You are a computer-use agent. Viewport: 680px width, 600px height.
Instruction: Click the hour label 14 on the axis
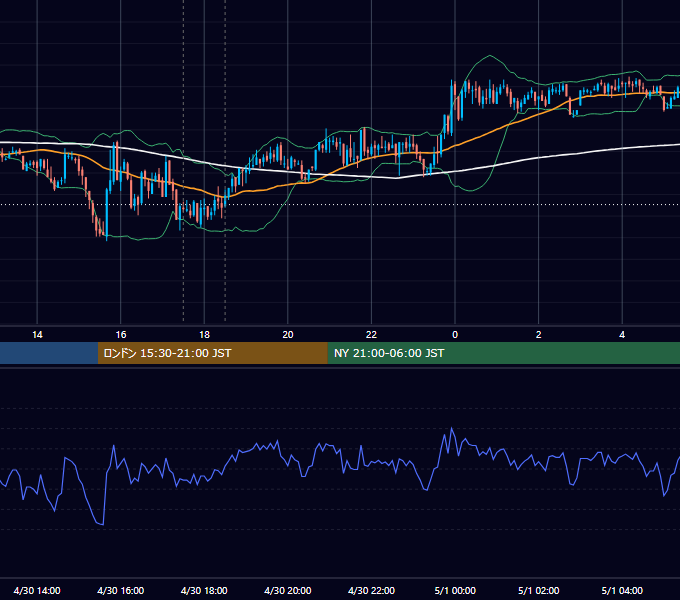tap(37, 335)
